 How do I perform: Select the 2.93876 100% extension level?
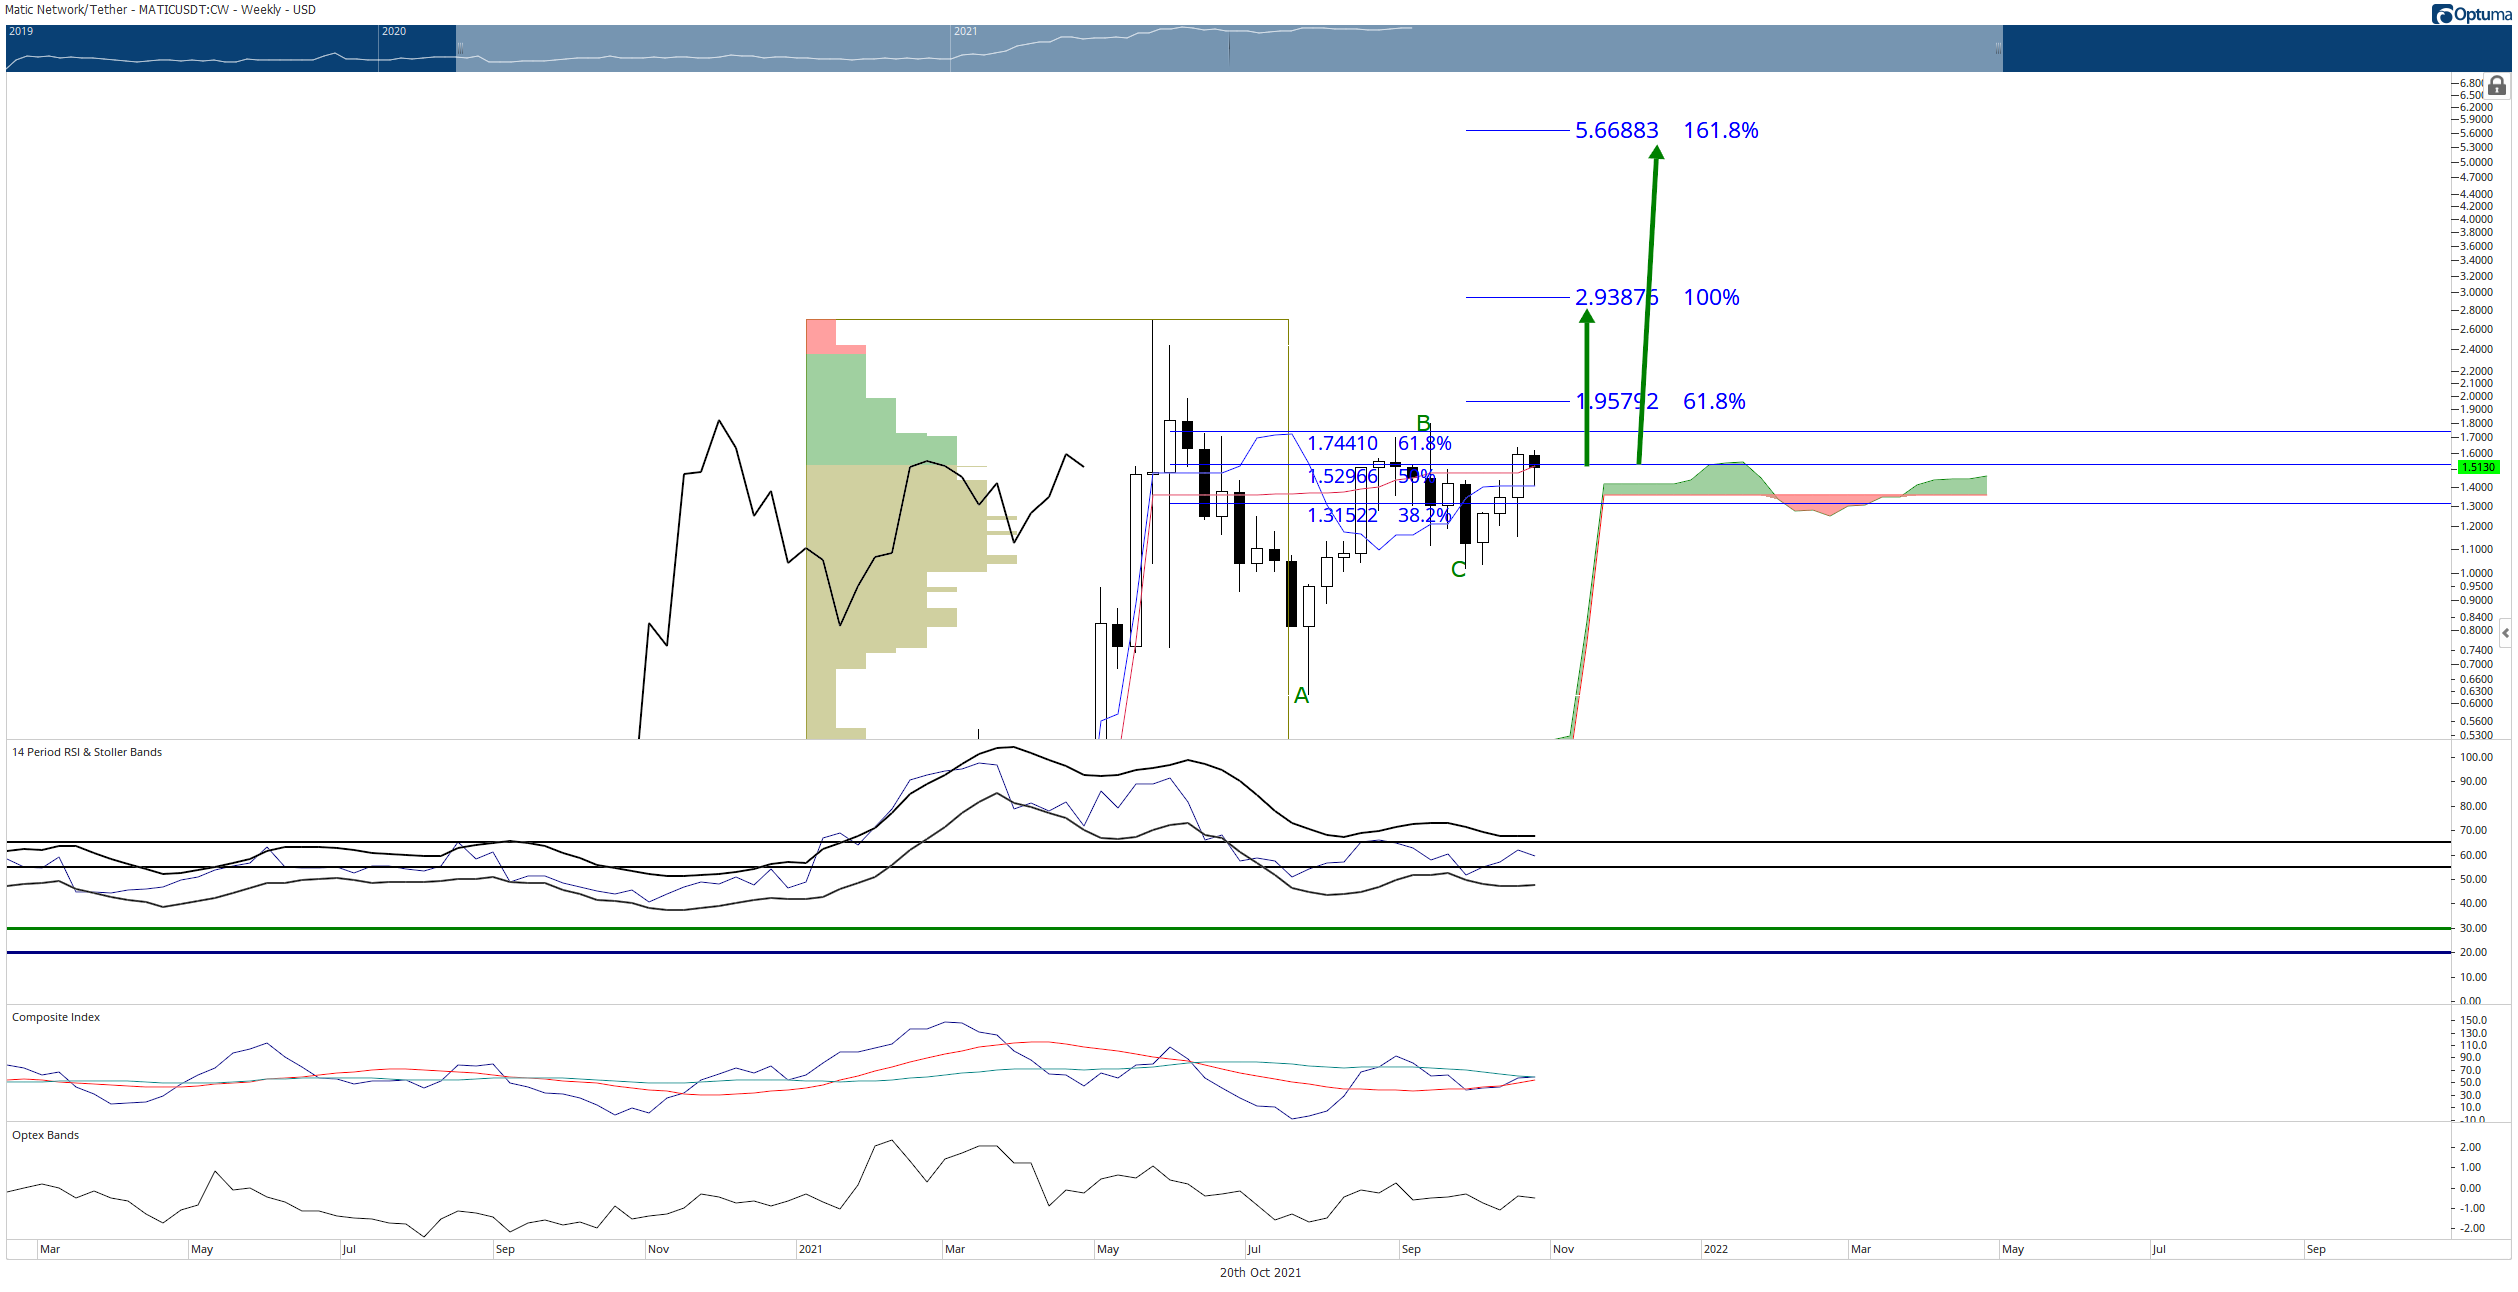[x=1657, y=297]
